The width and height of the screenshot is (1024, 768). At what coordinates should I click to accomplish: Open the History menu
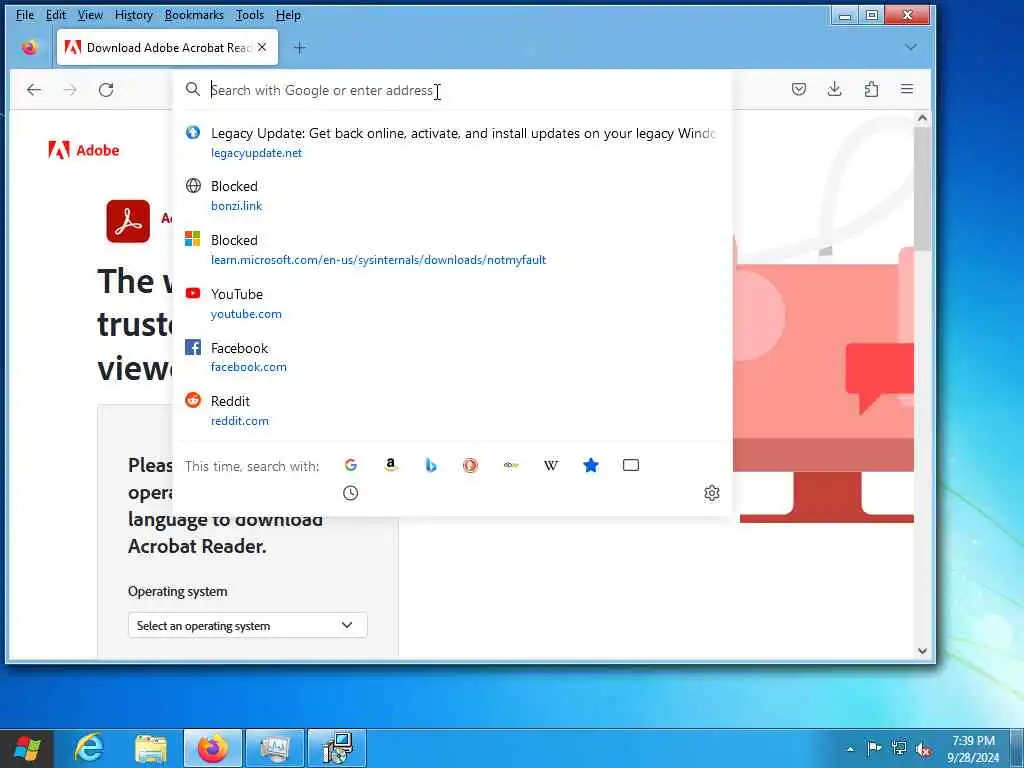[x=133, y=14]
